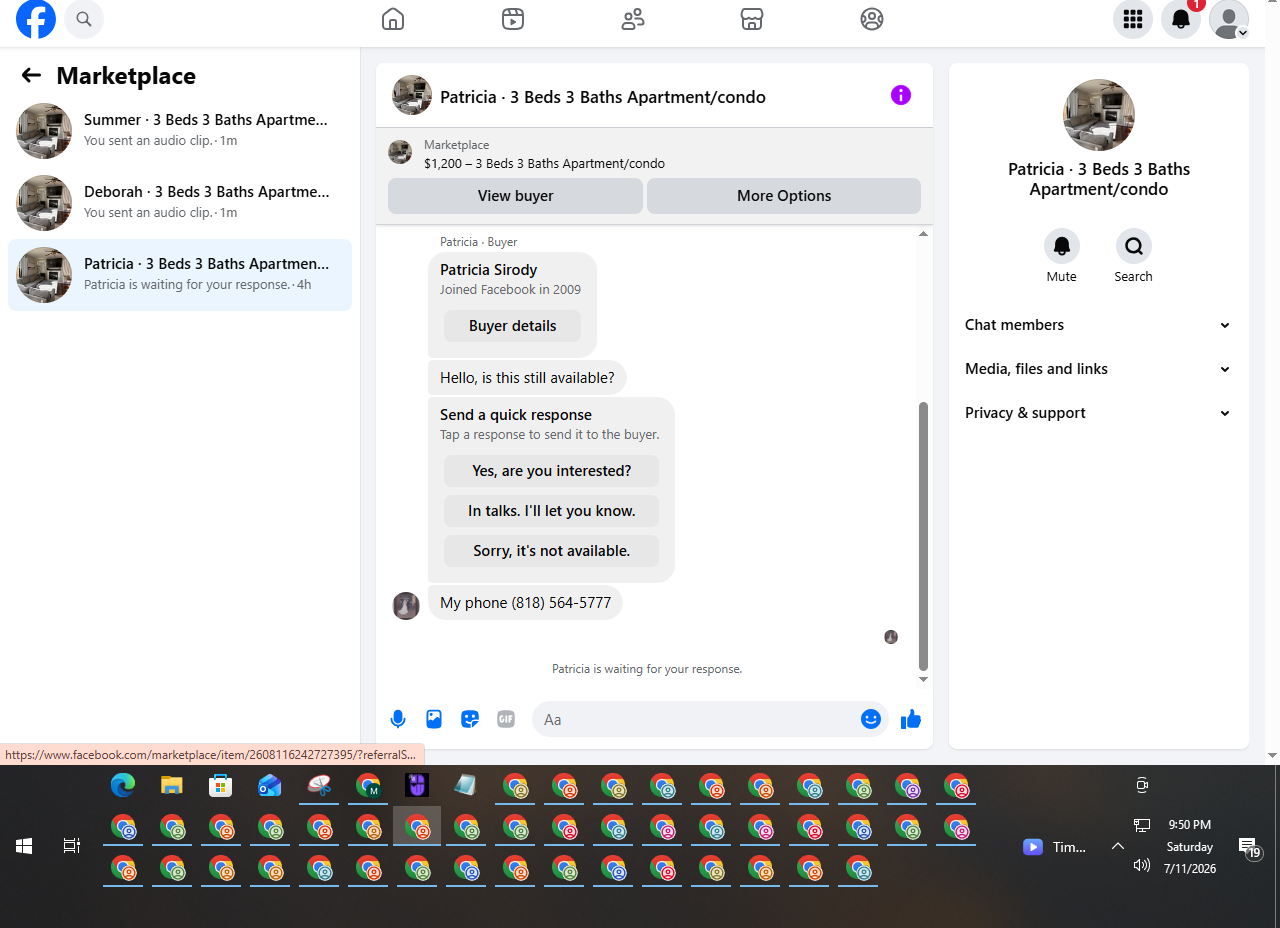Image resolution: width=1280 pixels, height=928 pixels.
Task: Send quick reply "Sorry, it's not available."
Action: pos(551,551)
